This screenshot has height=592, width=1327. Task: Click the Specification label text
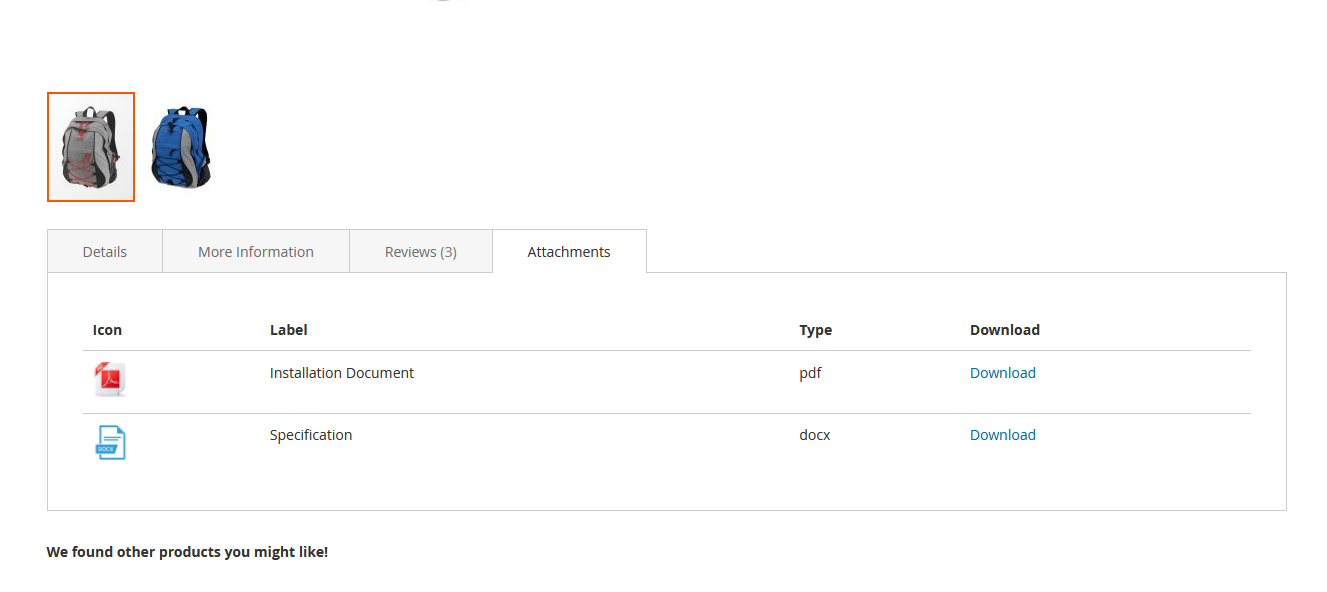click(x=310, y=434)
